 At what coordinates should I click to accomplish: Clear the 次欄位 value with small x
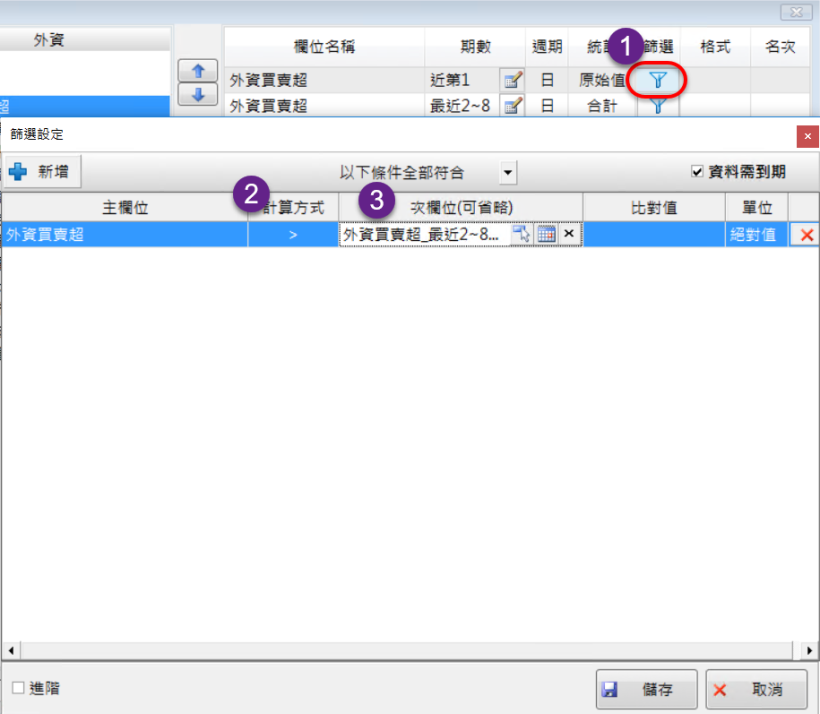click(568, 234)
